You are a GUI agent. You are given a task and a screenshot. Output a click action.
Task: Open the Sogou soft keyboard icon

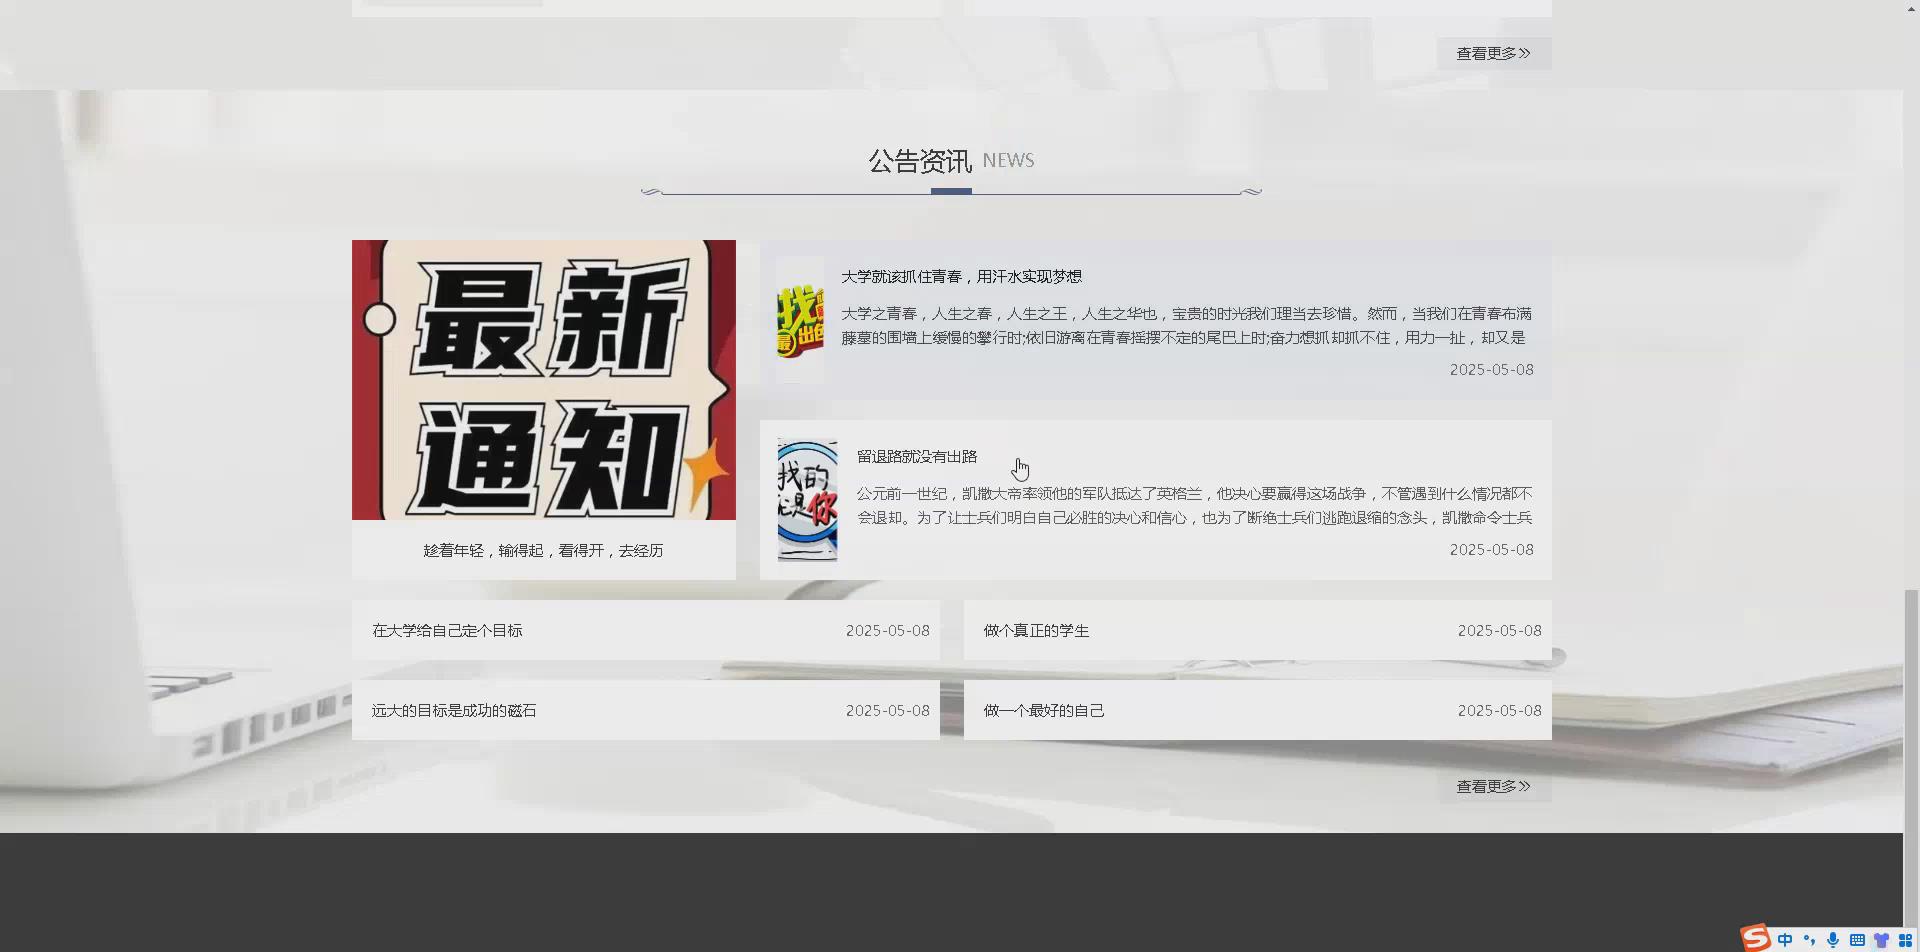pos(1858,940)
